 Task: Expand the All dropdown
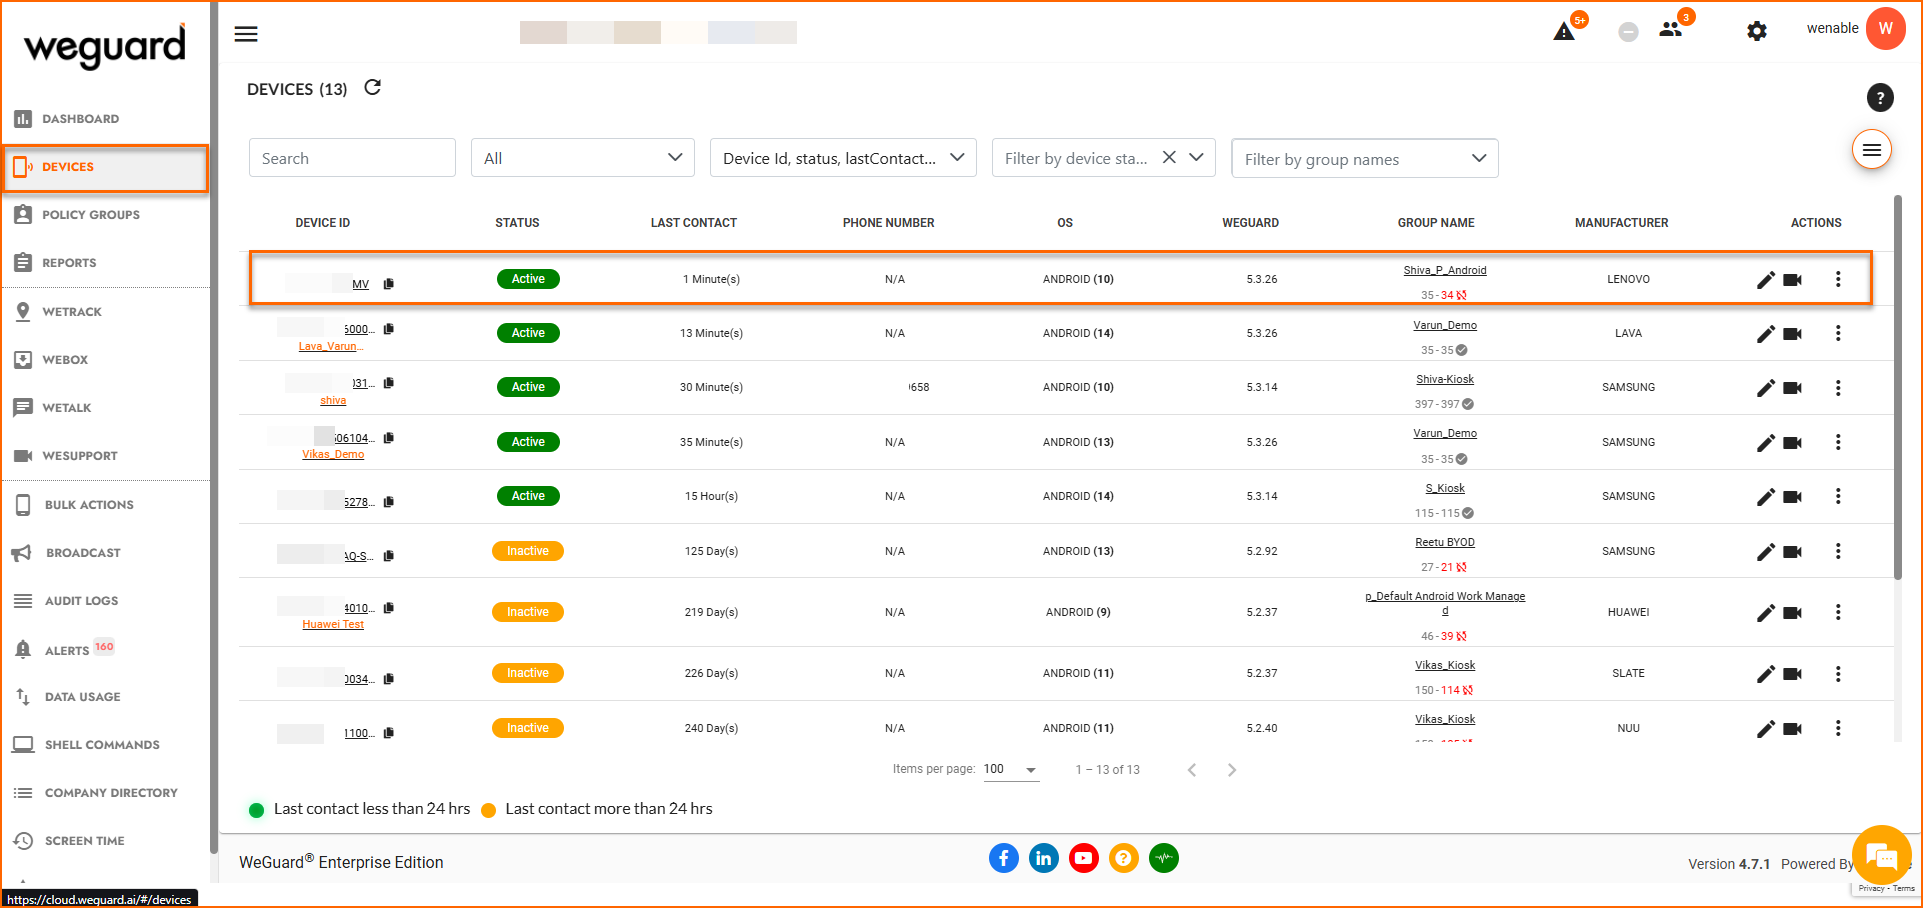pyautogui.click(x=583, y=158)
